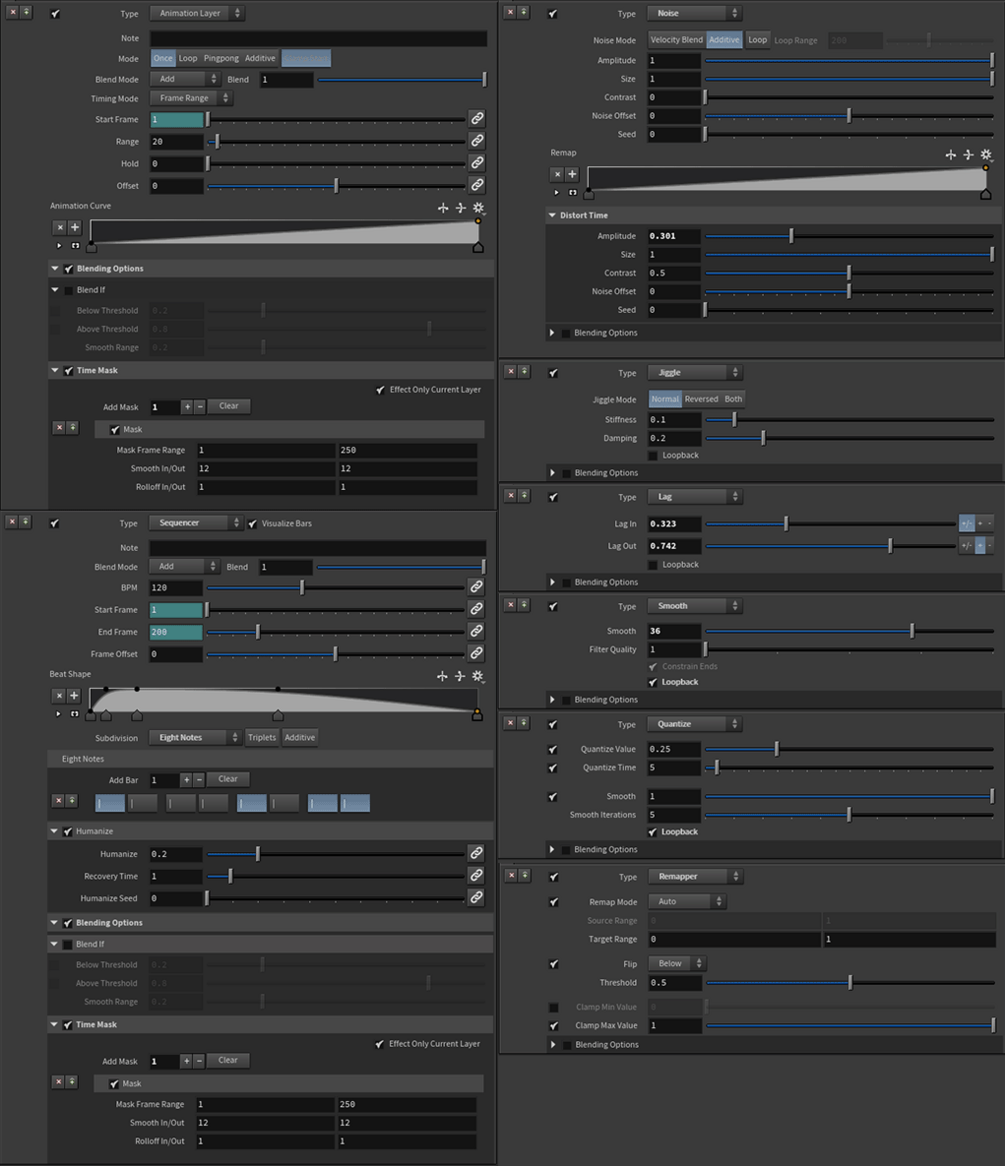Toggle the Quantize Time checkbox
1005x1166 pixels.
click(x=553, y=768)
